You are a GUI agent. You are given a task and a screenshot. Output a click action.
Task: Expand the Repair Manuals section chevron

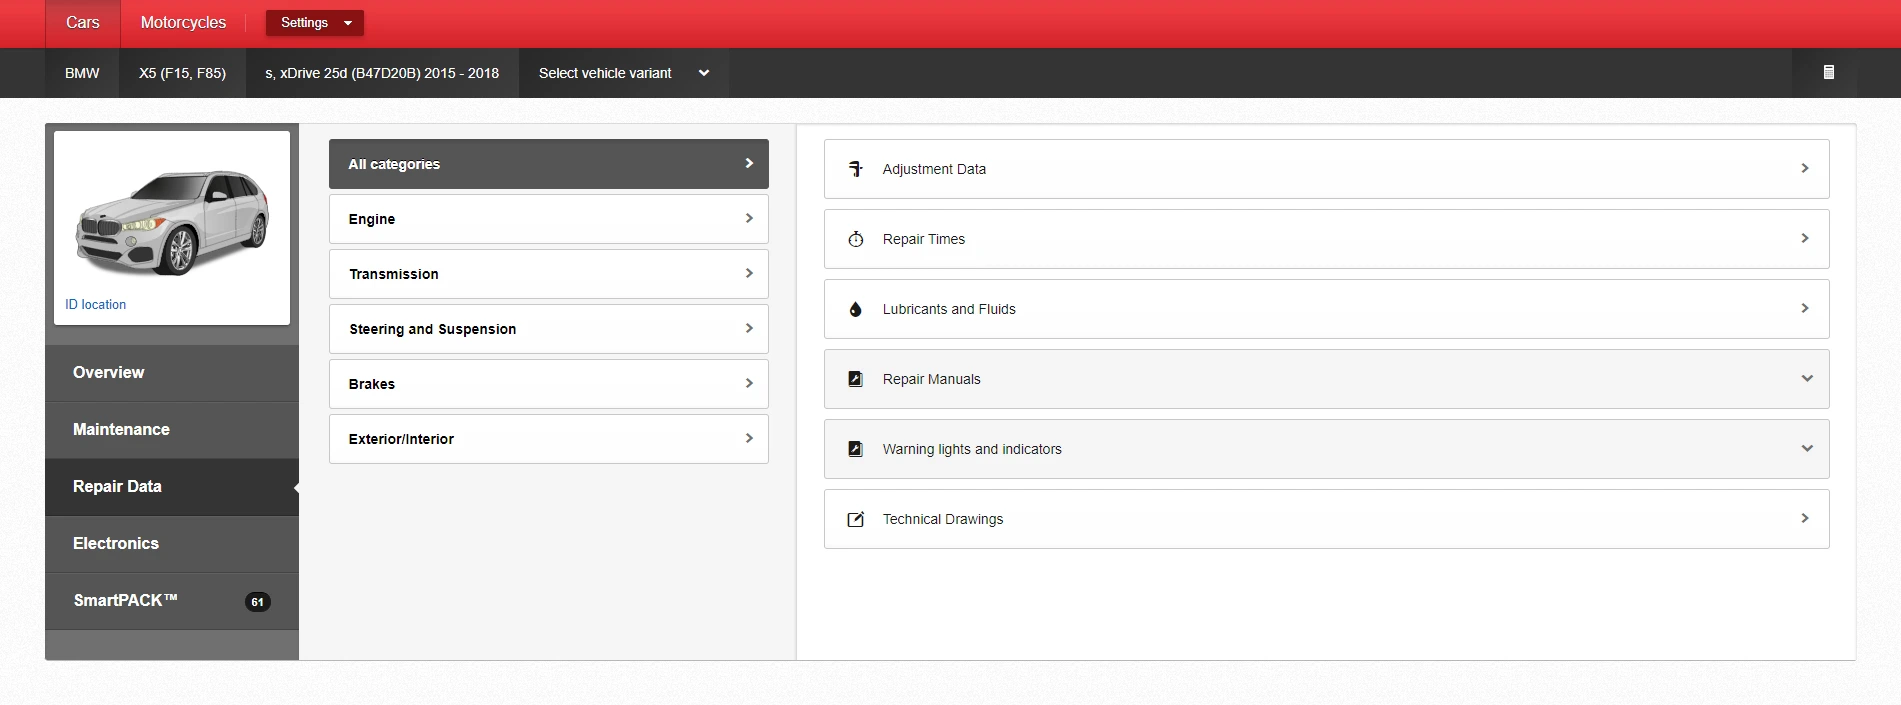pyautogui.click(x=1806, y=379)
